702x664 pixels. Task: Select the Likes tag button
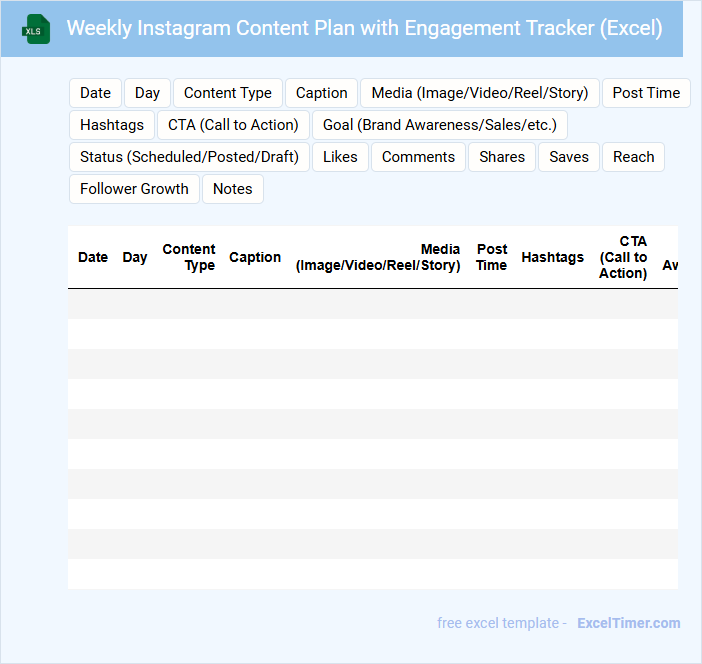tap(340, 157)
